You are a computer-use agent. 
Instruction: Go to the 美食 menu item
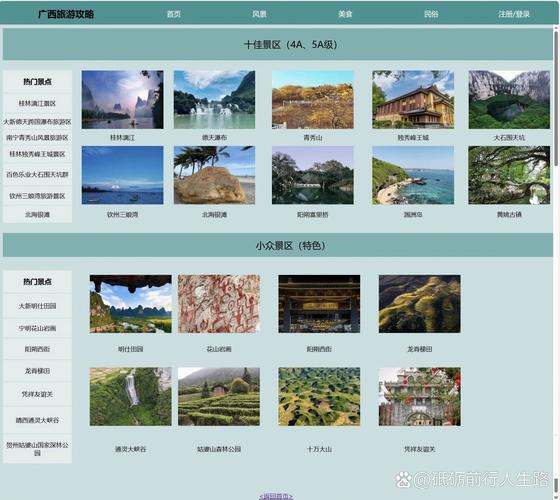tap(345, 14)
